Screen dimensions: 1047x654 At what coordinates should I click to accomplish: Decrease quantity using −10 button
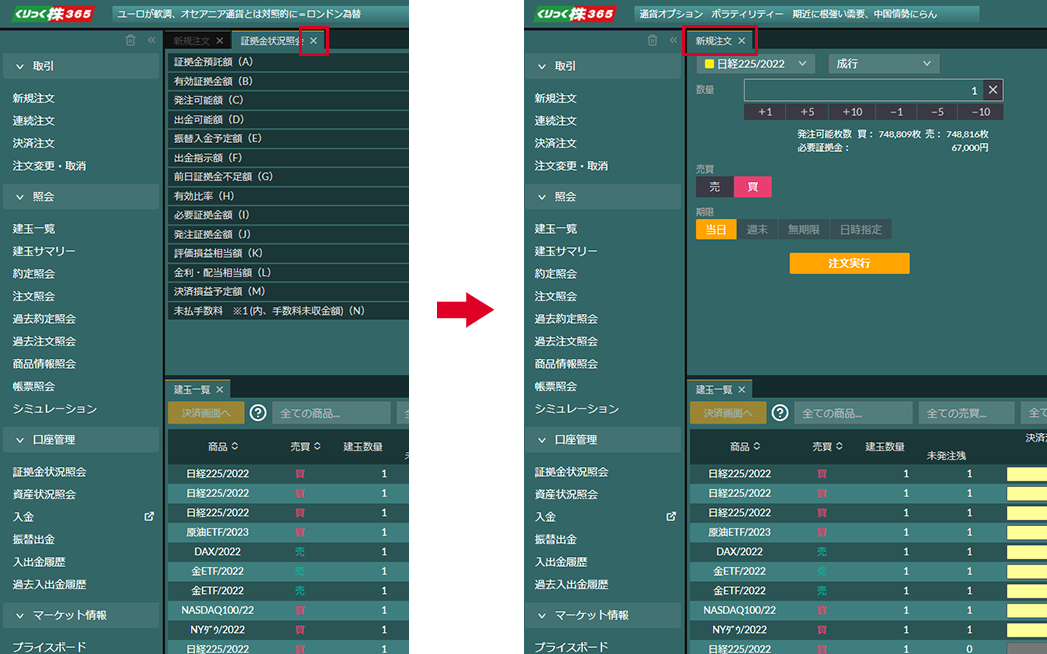pos(980,112)
